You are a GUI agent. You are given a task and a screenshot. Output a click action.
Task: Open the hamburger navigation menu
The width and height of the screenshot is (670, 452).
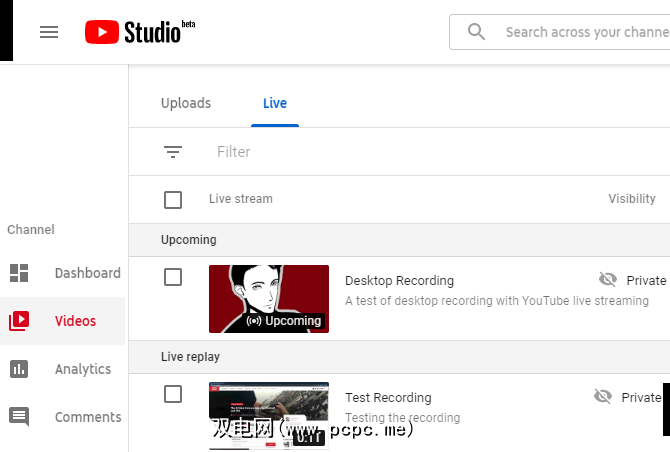pyautogui.click(x=49, y=32)
